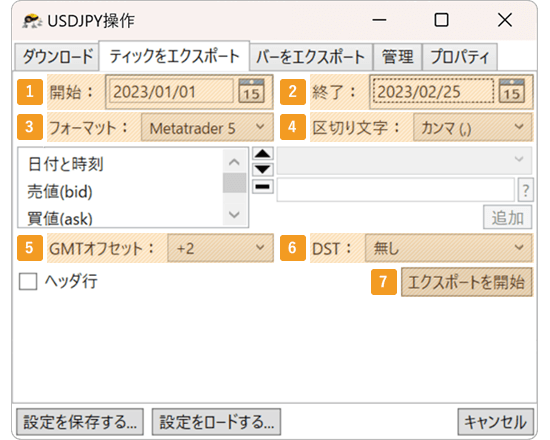Select 買値(ask) in the field list

pyautogui.click(x=60, y=219)
